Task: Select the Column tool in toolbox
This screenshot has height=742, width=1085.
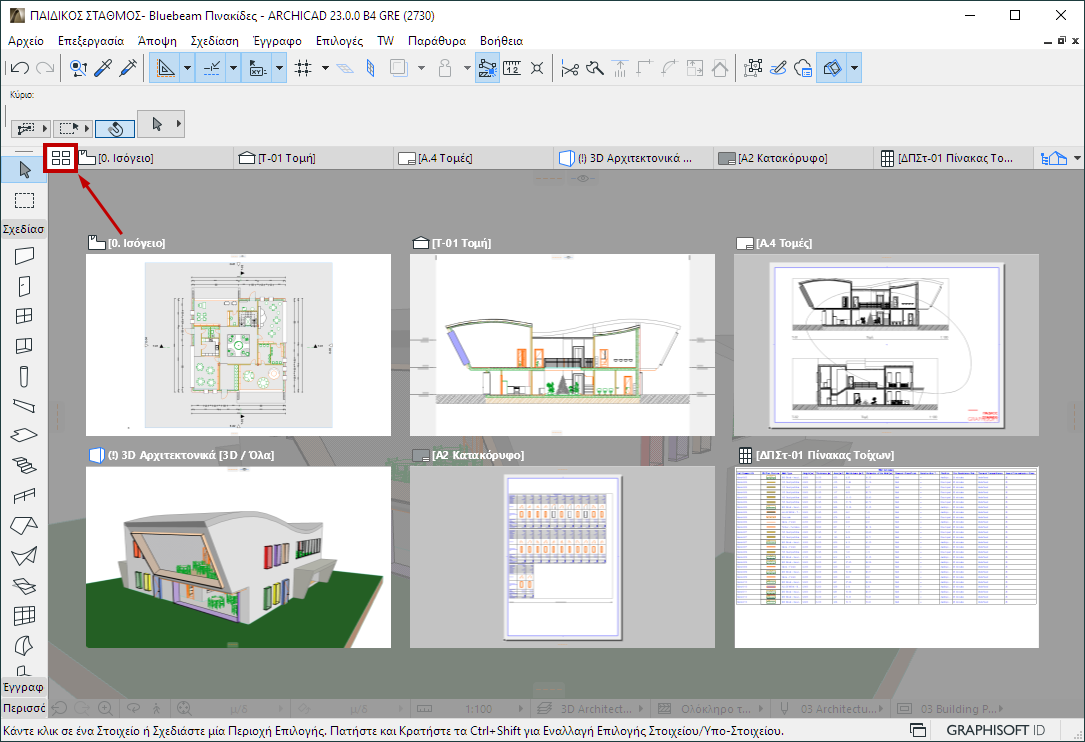Action: click(24, 376)
